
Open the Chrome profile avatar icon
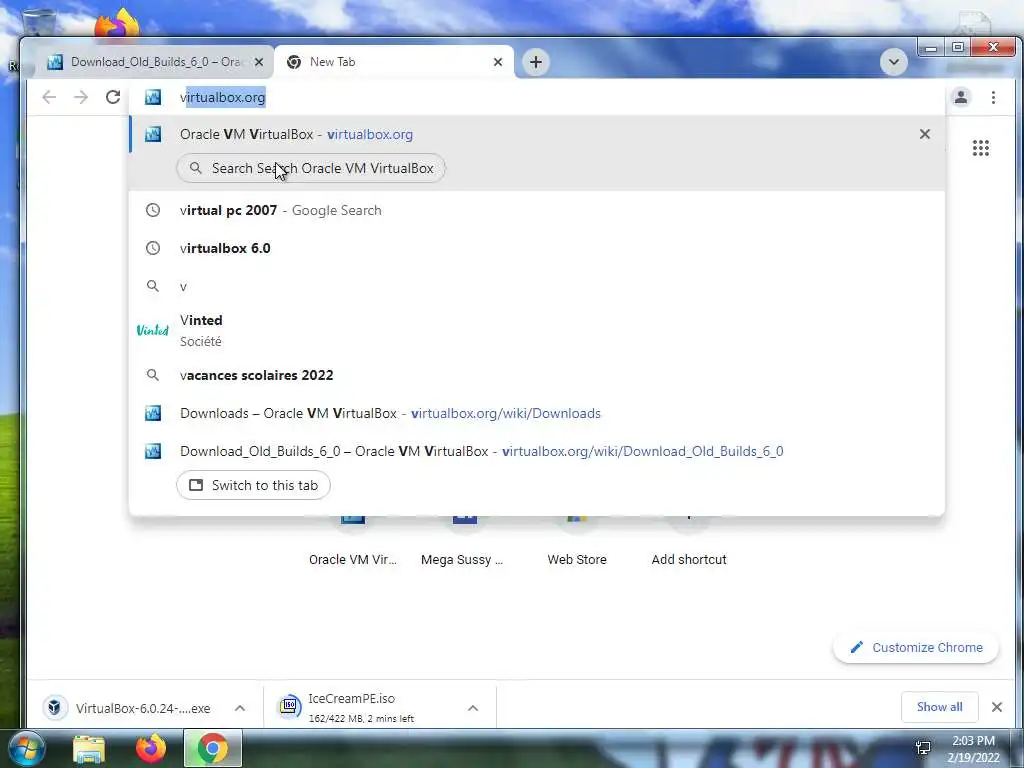point(961,97)
